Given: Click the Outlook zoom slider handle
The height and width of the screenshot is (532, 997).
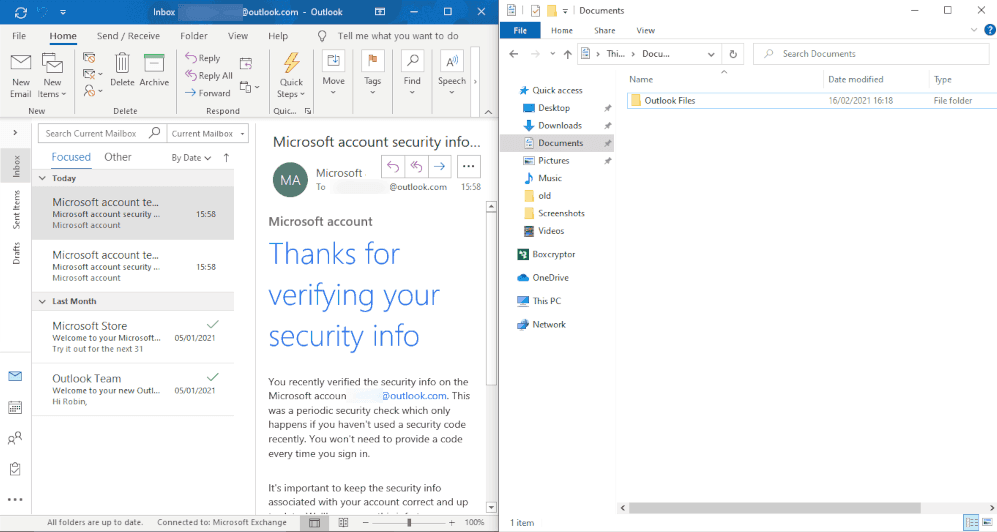Looking at the screenshot, I should pos(409,522).
